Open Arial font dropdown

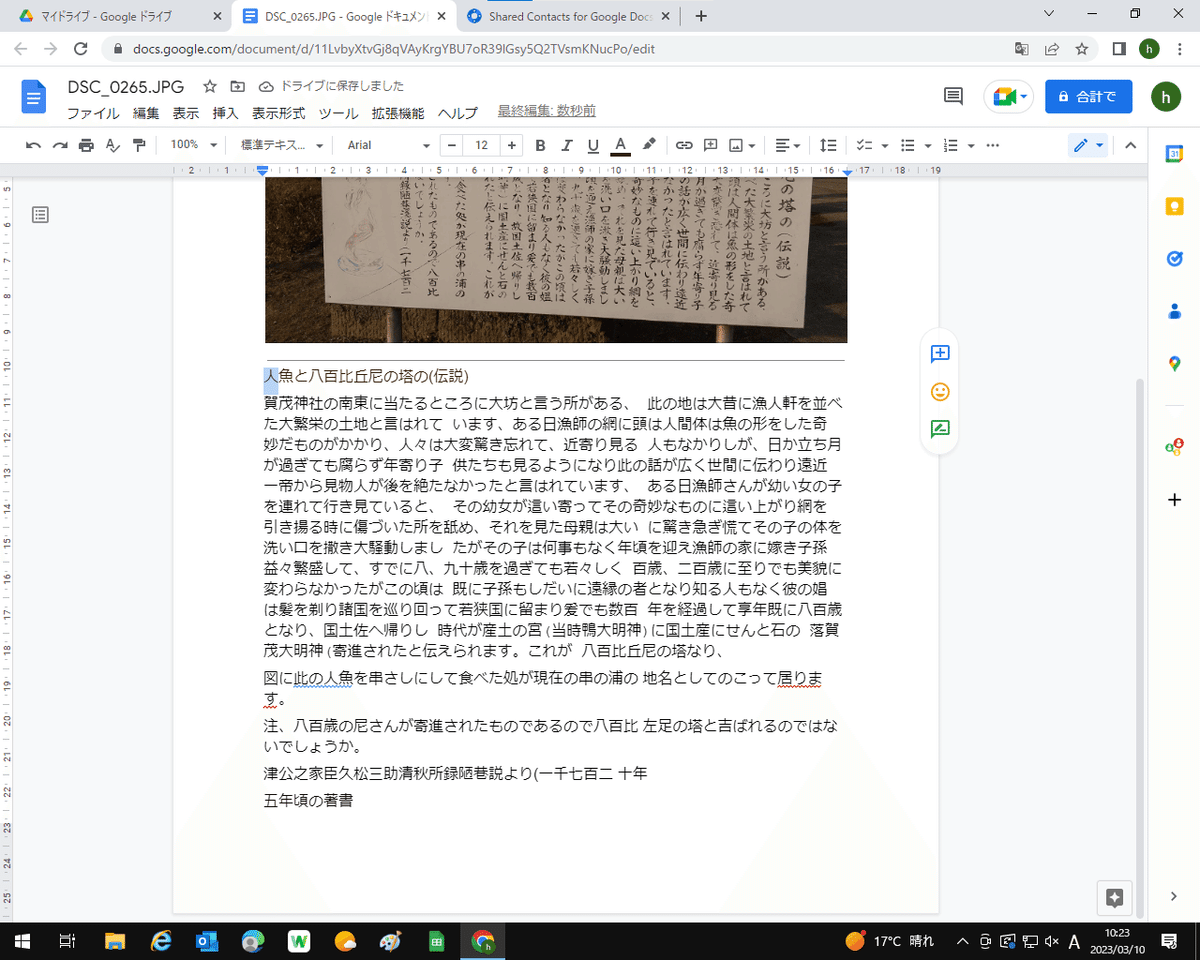388,145
